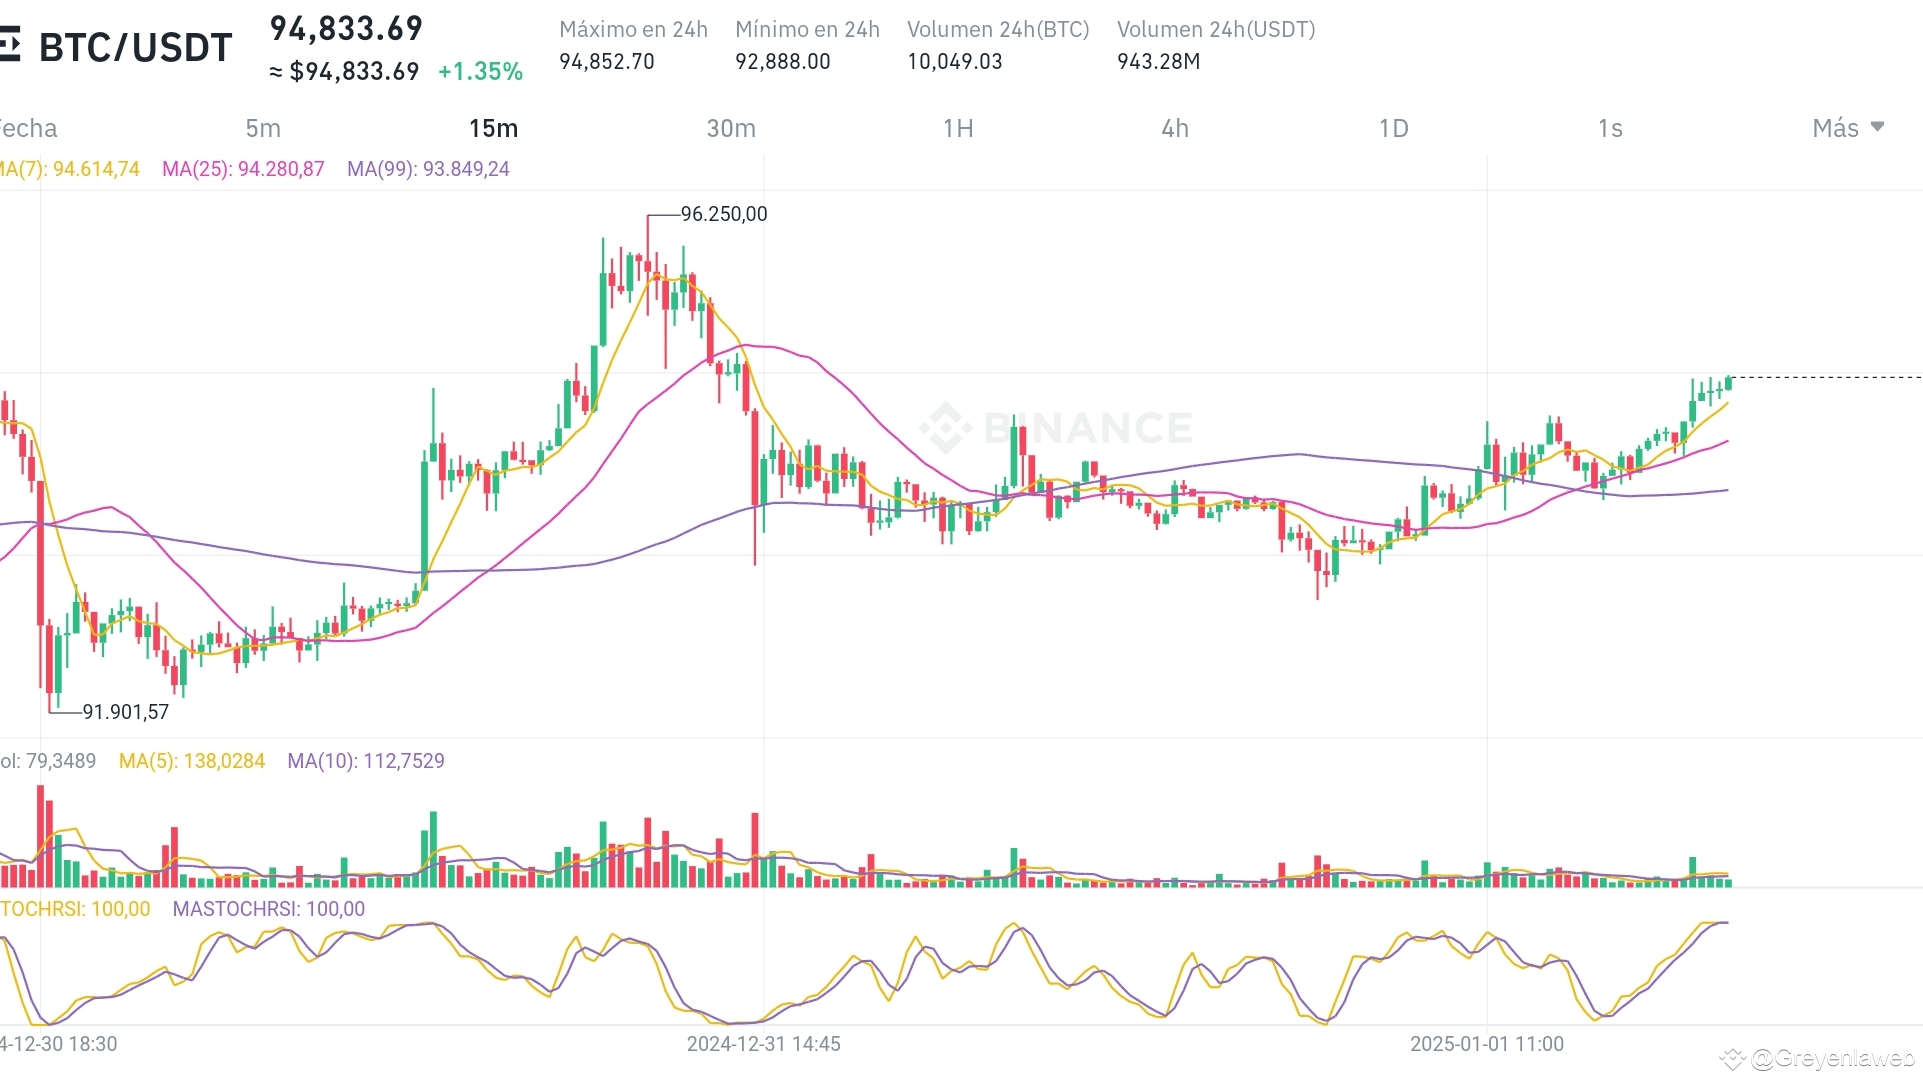Viewport: 1923px width, 1080px height.
Task: Click the MASTOCHRSI indicator label
Action: (268, 909)
